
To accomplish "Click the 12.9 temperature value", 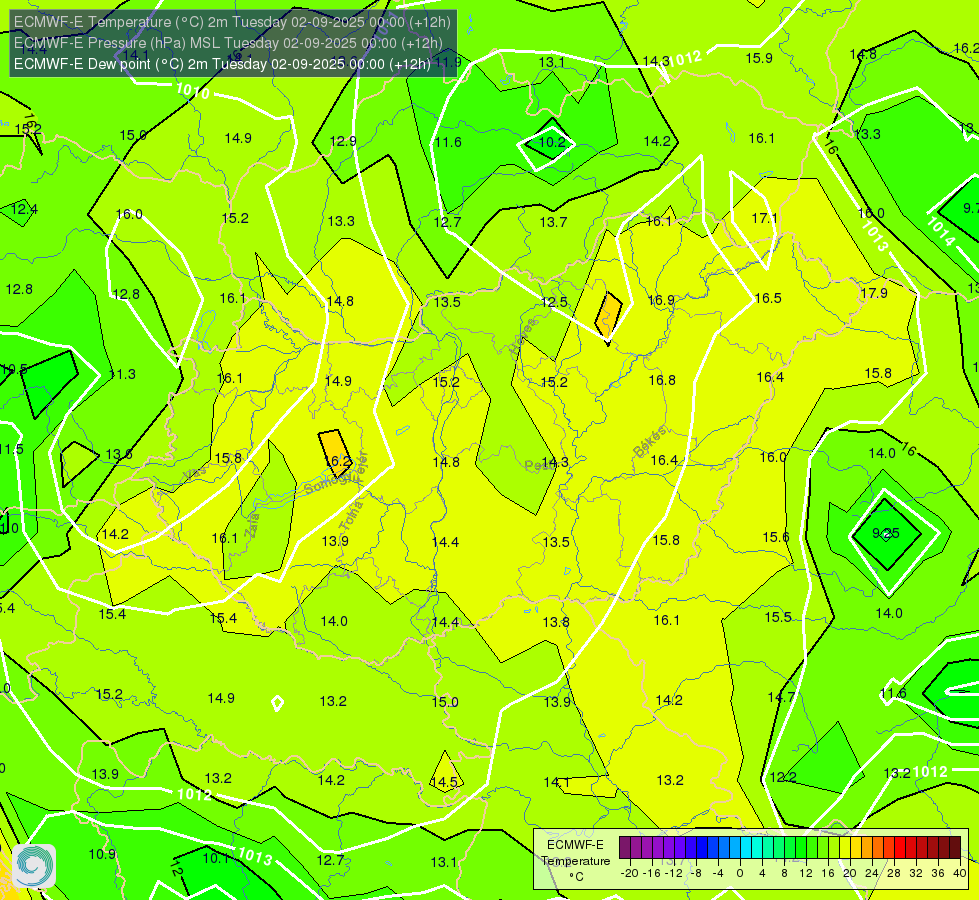I will tap(343, 141).
